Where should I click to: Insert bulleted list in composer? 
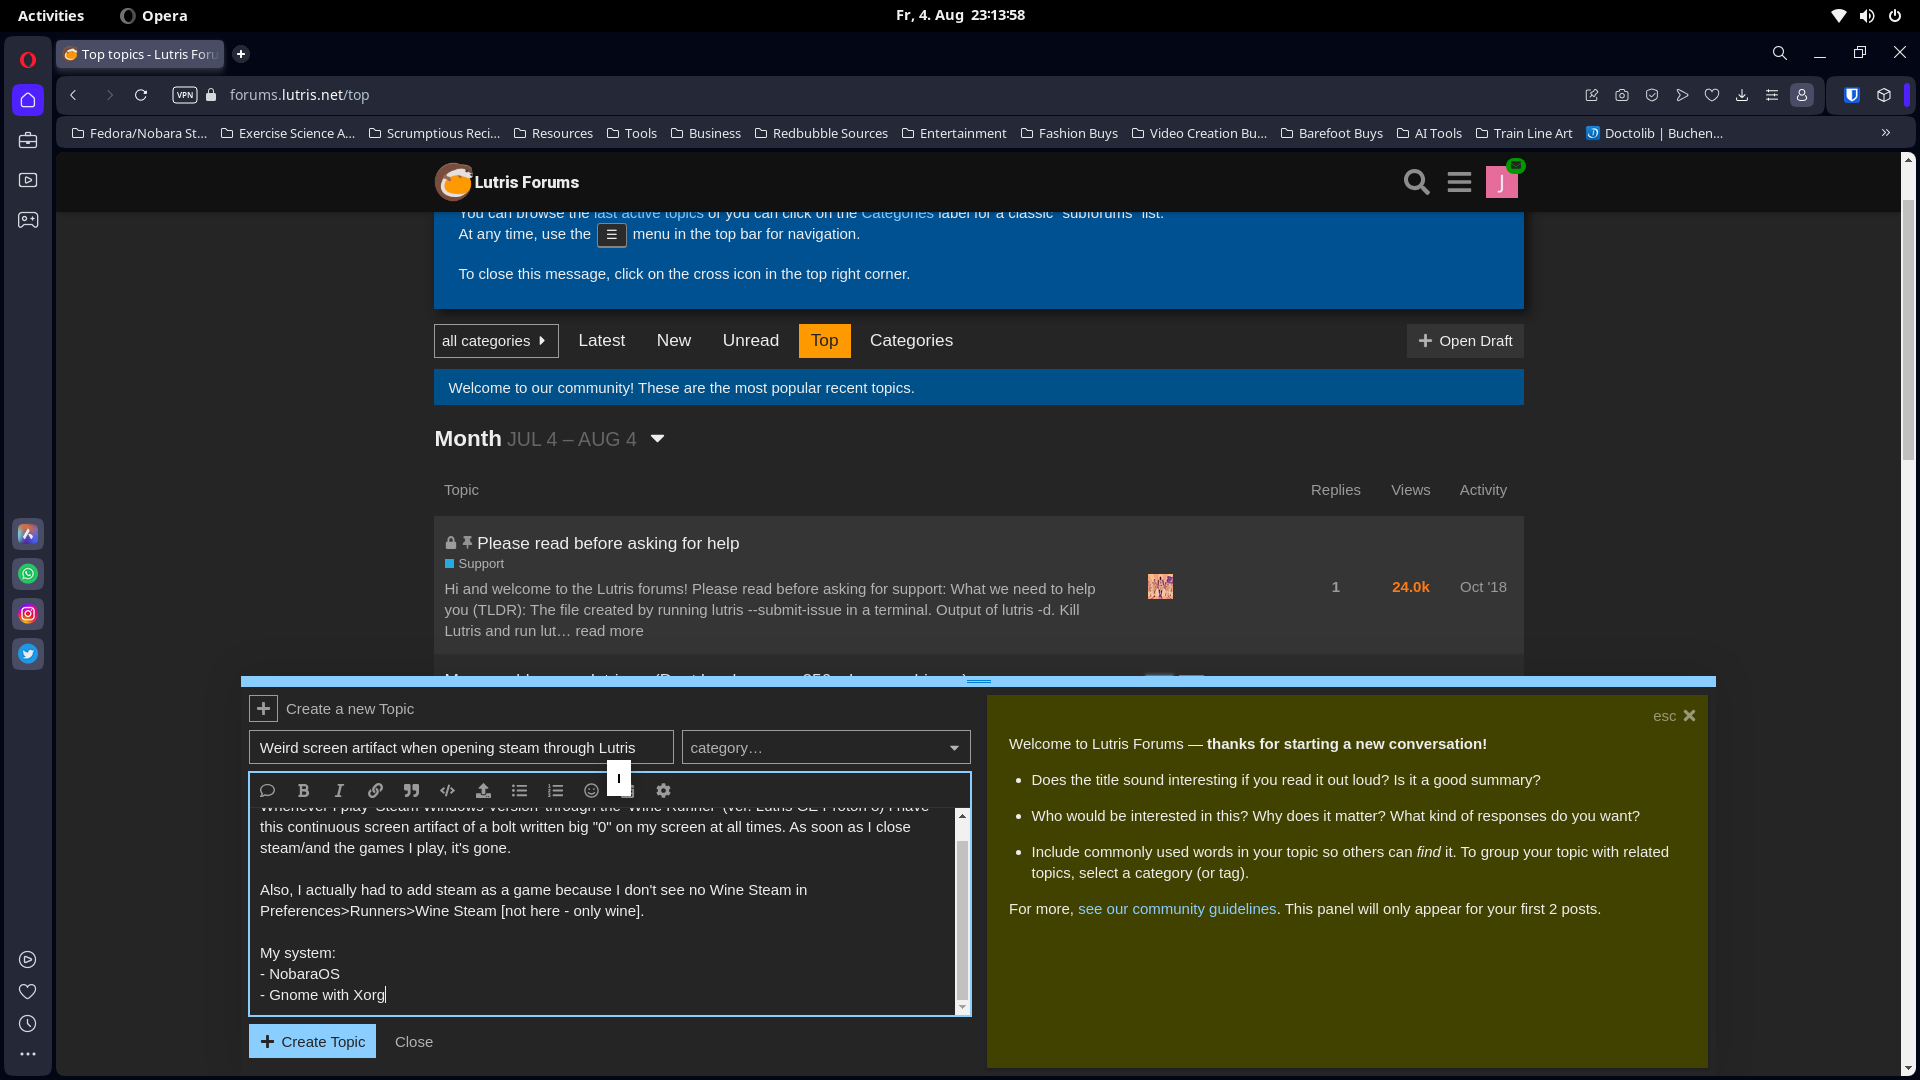click(x=519, y=790)
